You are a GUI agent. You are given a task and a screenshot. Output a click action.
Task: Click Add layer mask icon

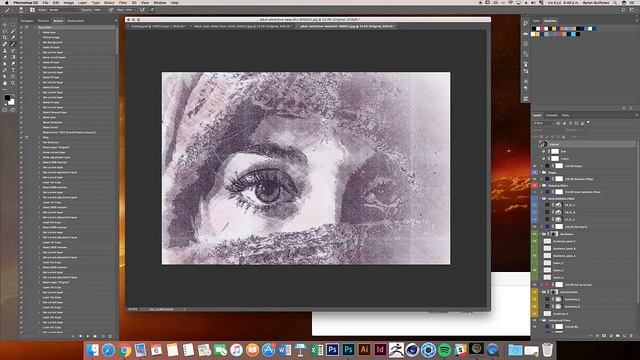point(604,336)
